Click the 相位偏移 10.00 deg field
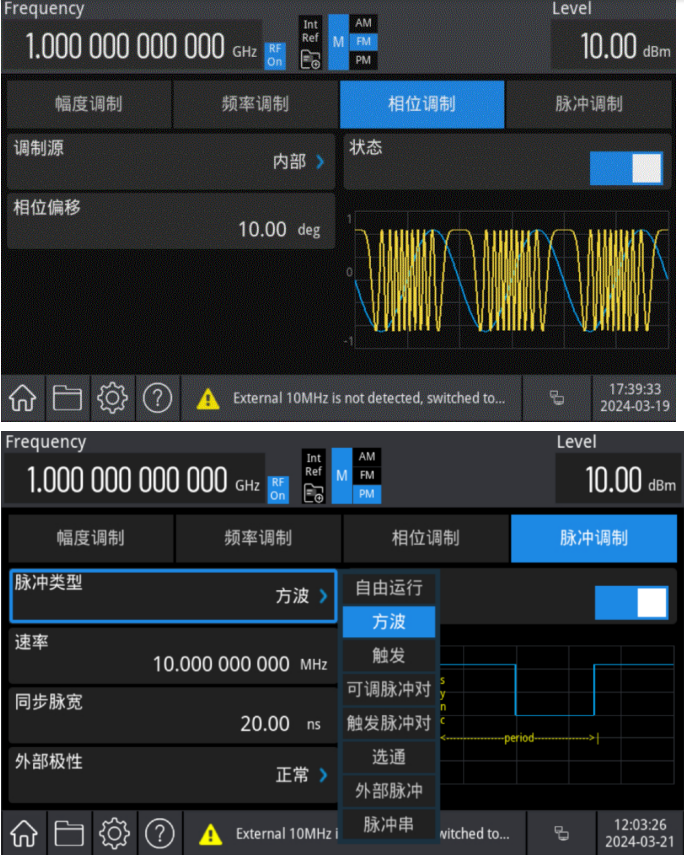 point(170,220)
